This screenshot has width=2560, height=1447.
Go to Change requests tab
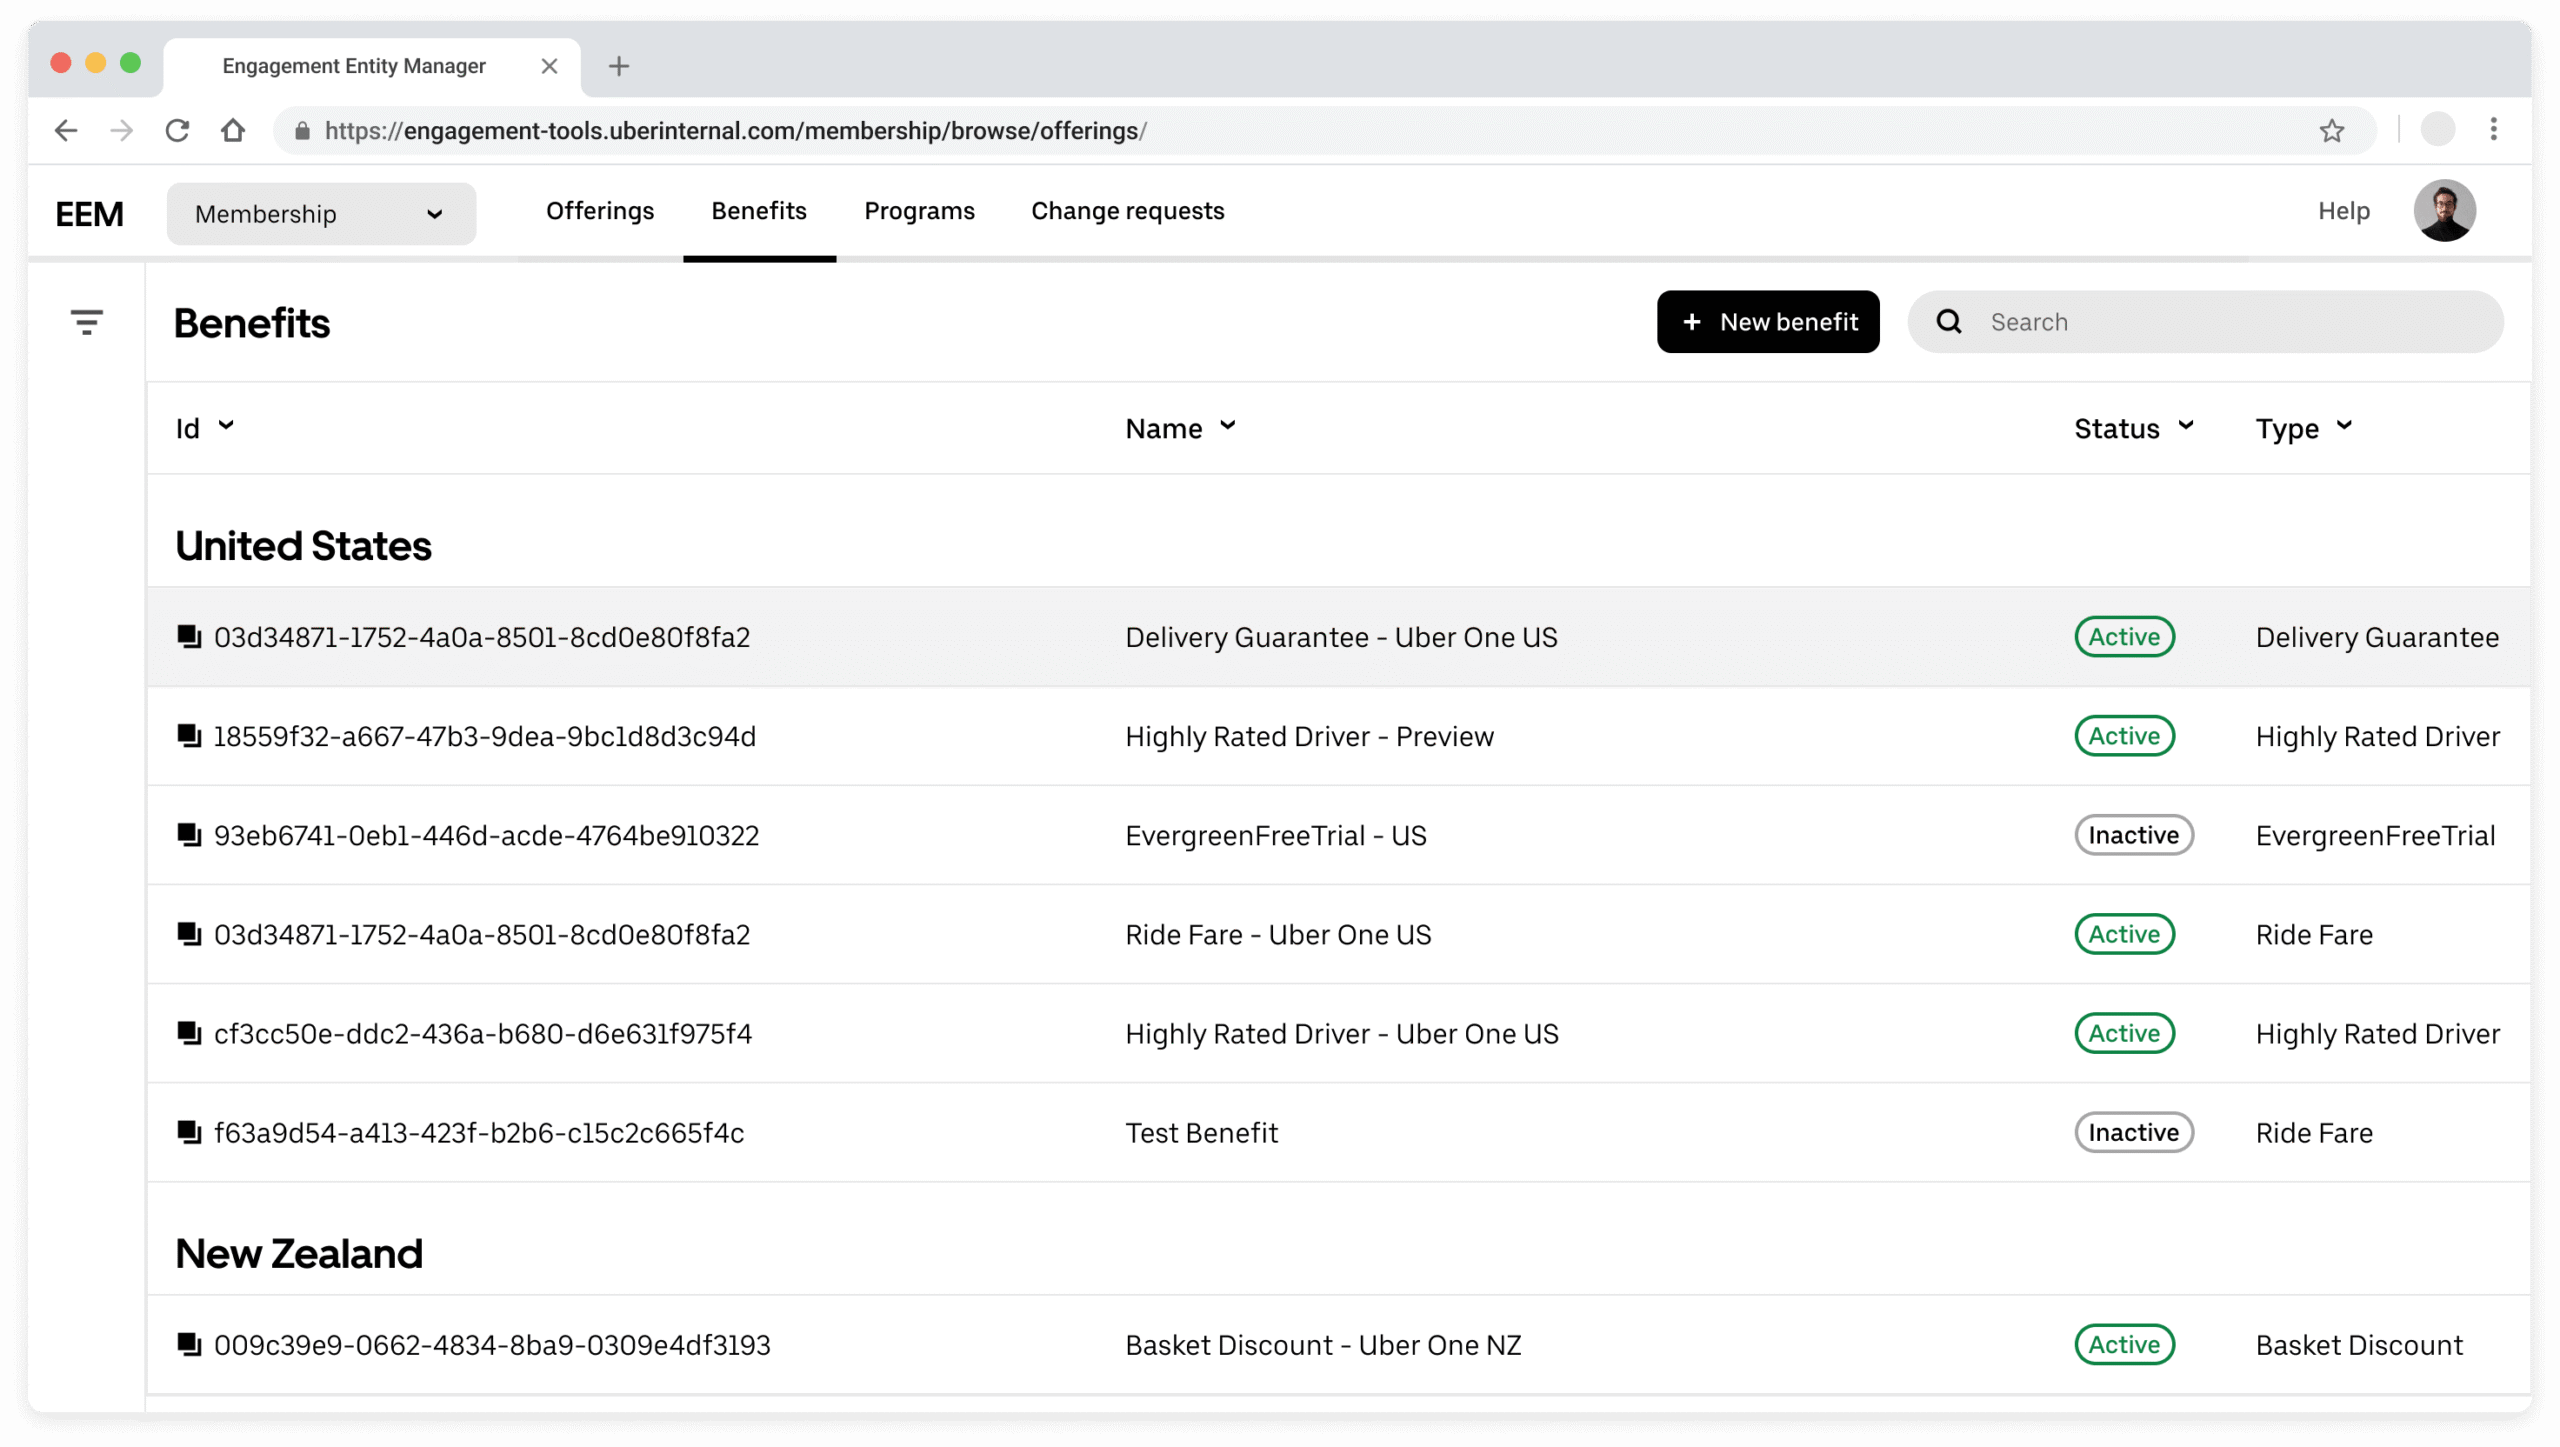click(1127, 211)
